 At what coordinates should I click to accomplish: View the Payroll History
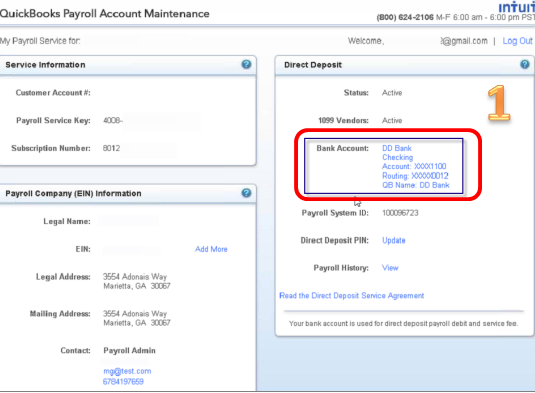point(390,268)
